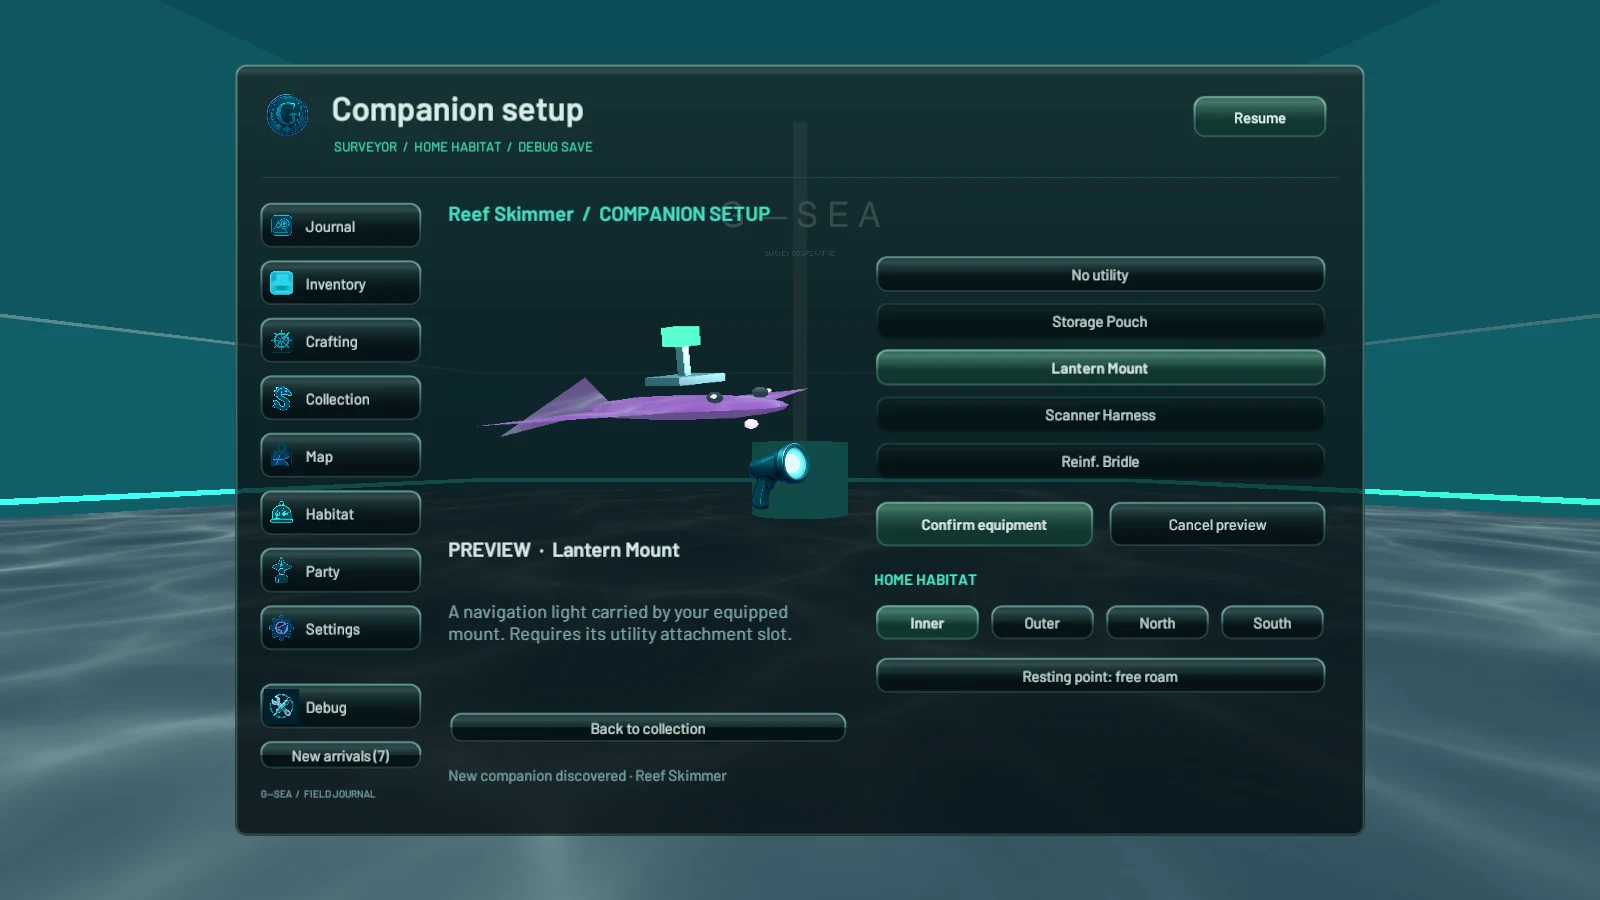The width and height of the screenshot is (1600, 900).
Task: Change the resting point free roam setting
Action: click(1100, 676)
